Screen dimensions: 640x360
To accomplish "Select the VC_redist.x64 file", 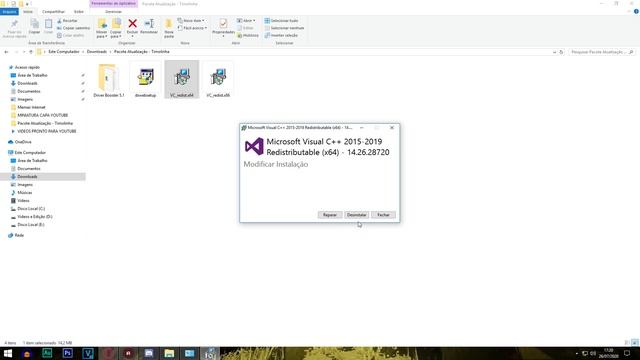I will (182, 80).
